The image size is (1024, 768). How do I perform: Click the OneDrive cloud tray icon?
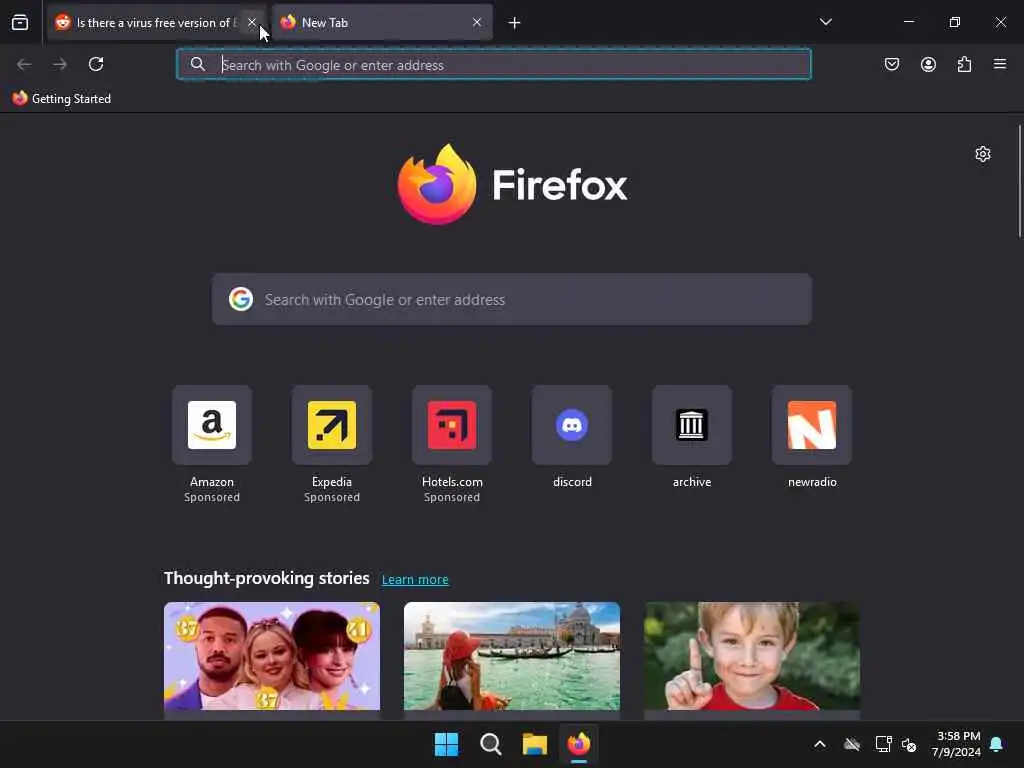(x=852, y=744)
